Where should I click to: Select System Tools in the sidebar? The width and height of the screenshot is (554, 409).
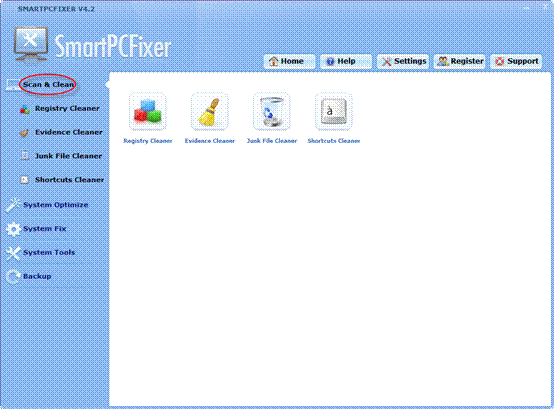[x=49, y=252]
